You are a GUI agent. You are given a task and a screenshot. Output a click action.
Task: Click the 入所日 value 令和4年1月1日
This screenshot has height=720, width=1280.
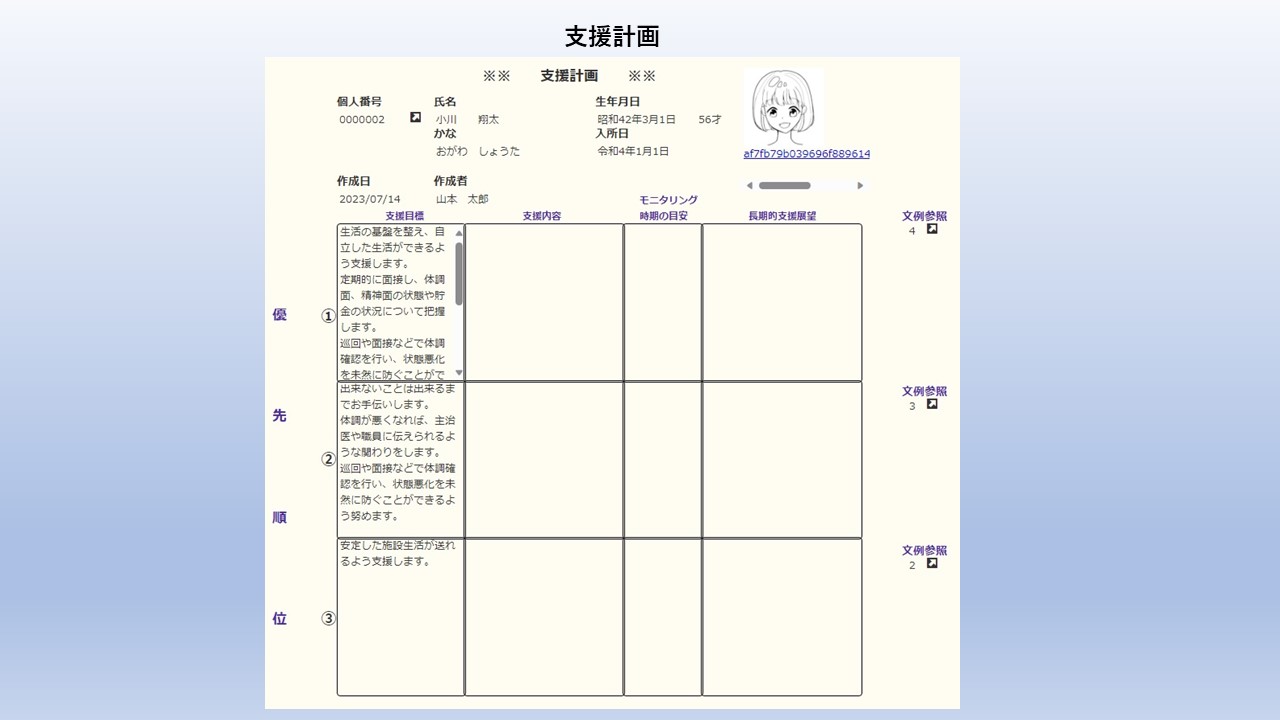point(633,152)
